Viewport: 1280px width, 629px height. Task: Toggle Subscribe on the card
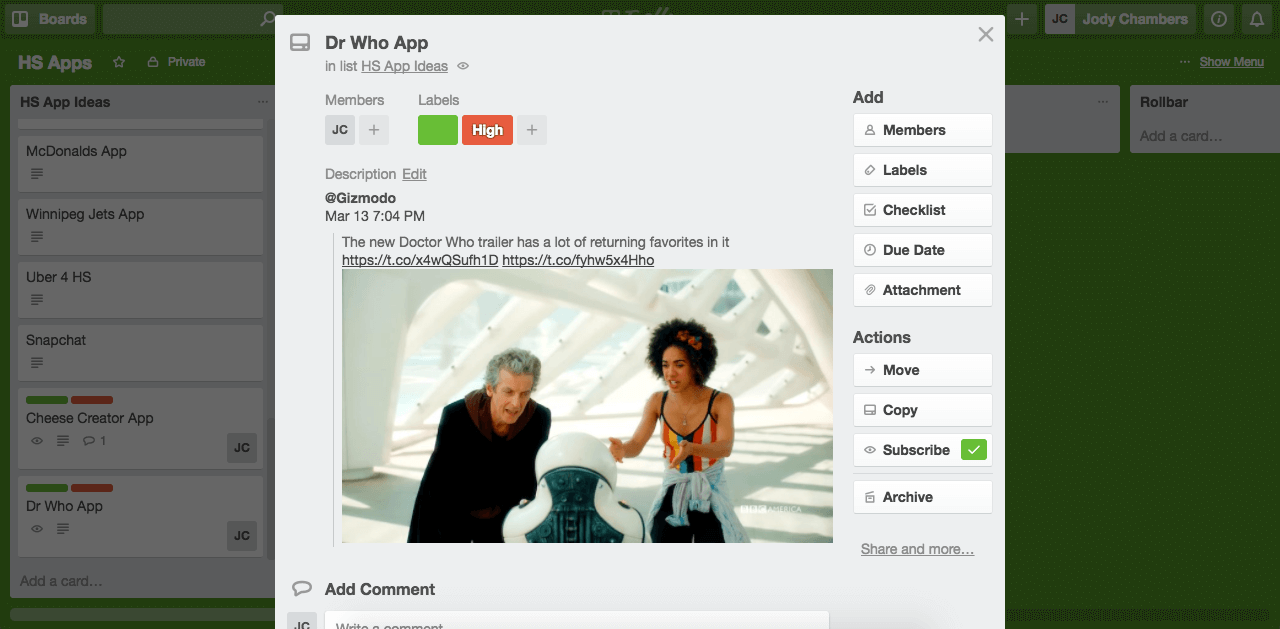point(922,450)
